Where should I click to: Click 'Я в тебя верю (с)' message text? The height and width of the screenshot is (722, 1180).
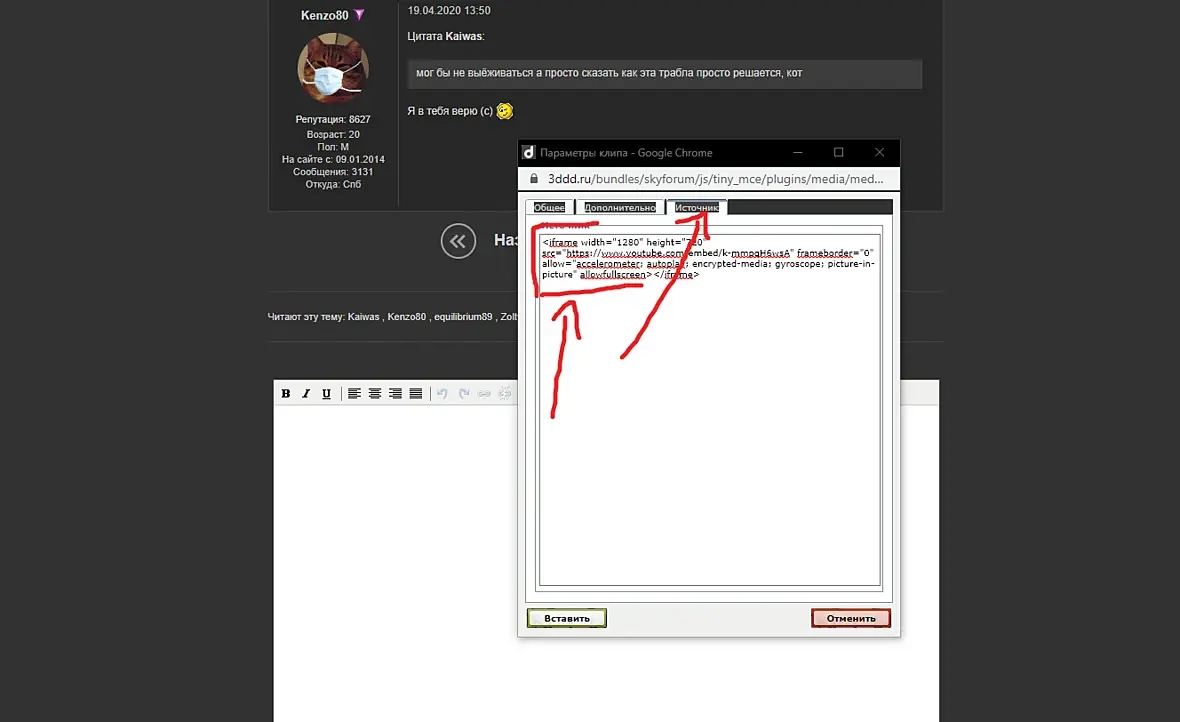(x=450, y=111)
